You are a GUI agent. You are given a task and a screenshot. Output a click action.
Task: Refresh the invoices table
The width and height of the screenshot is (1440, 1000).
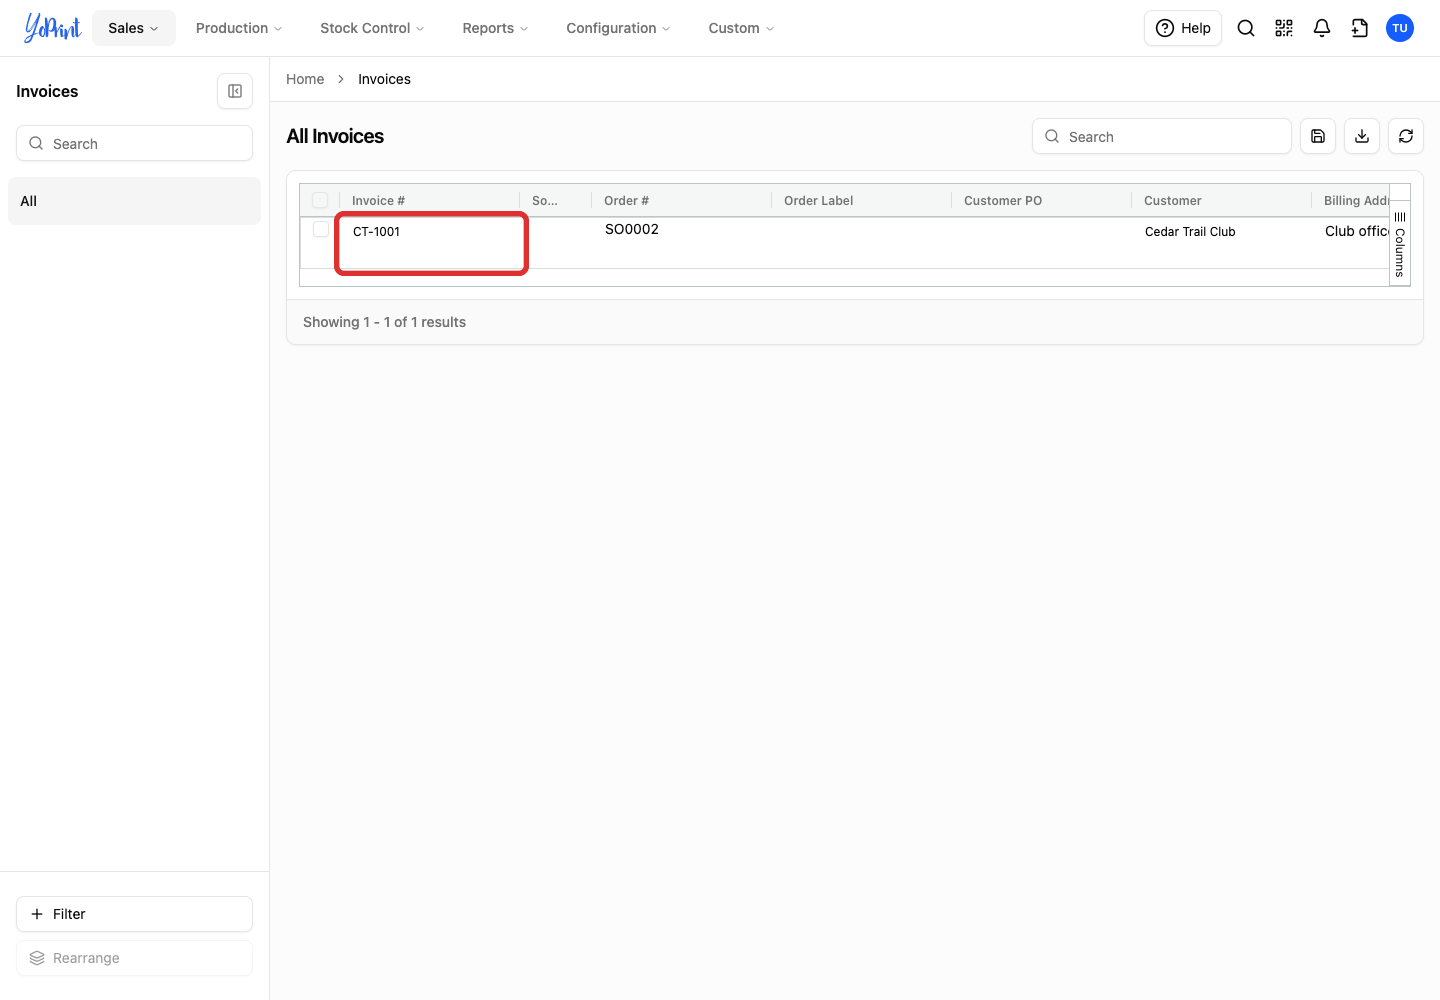(x=1406, y=136)
